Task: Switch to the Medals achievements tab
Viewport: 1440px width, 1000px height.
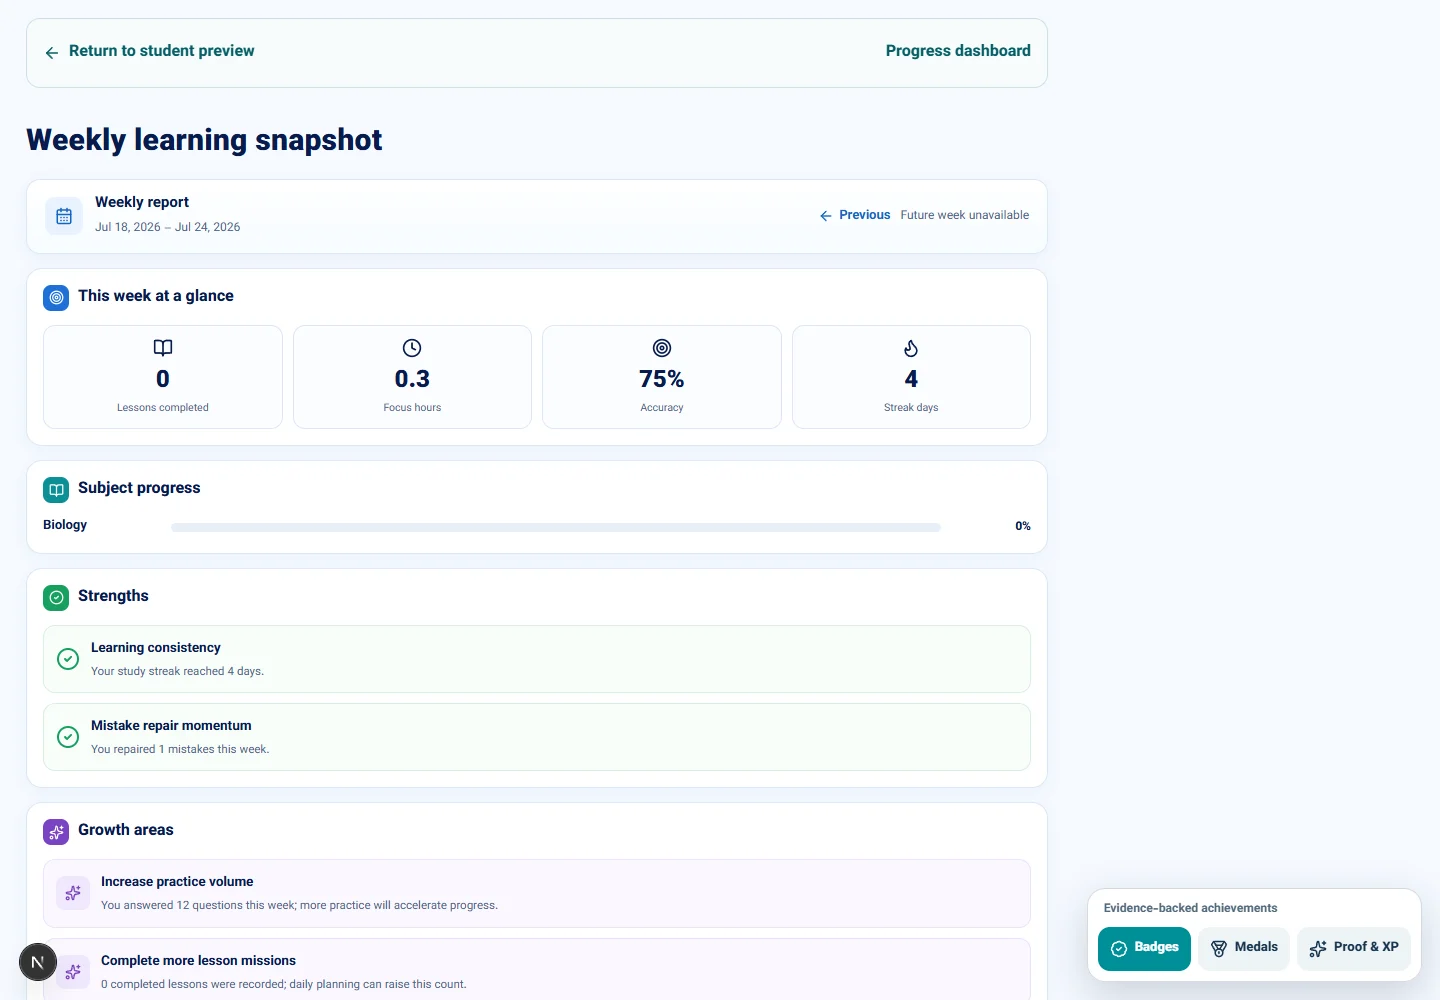Action: point(1244,948)
